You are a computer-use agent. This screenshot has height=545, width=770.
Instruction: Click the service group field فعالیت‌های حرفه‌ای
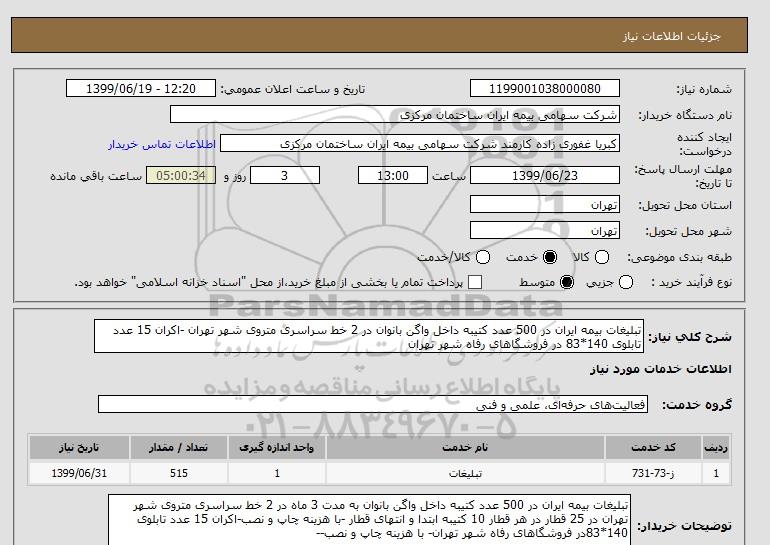(373, 405)
